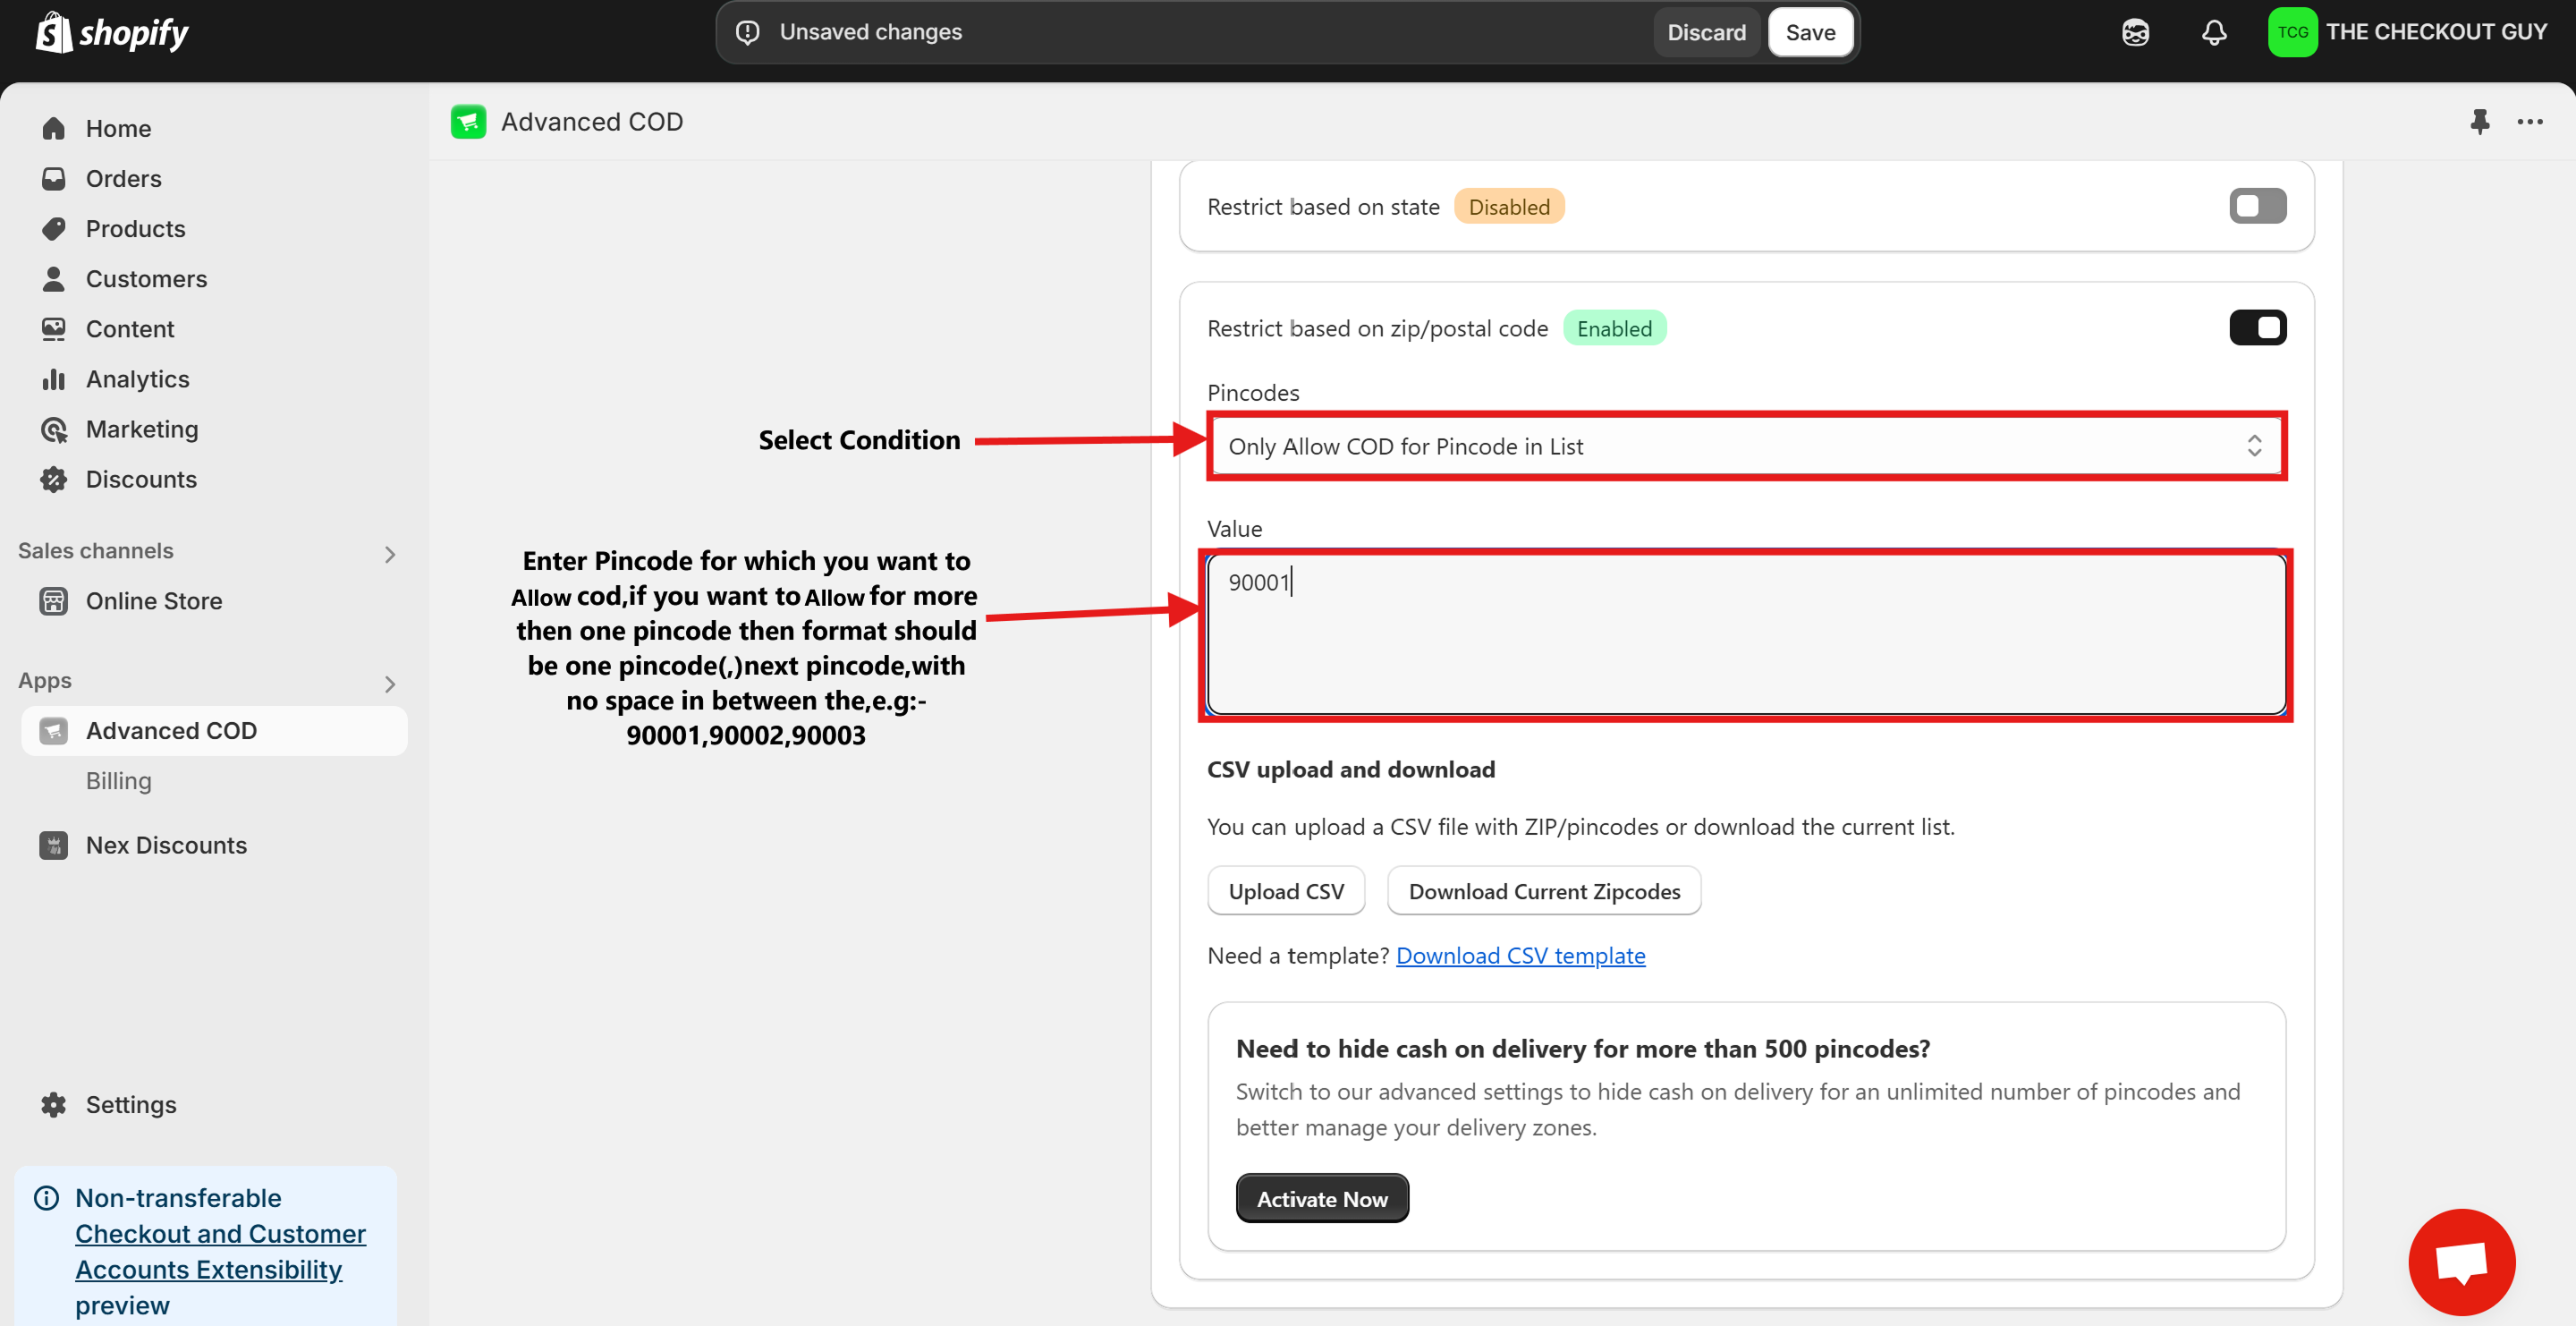Screen dimensions: 2576x1326
Task: Click the Upload CSV button
Action: tap(1286, 890)
